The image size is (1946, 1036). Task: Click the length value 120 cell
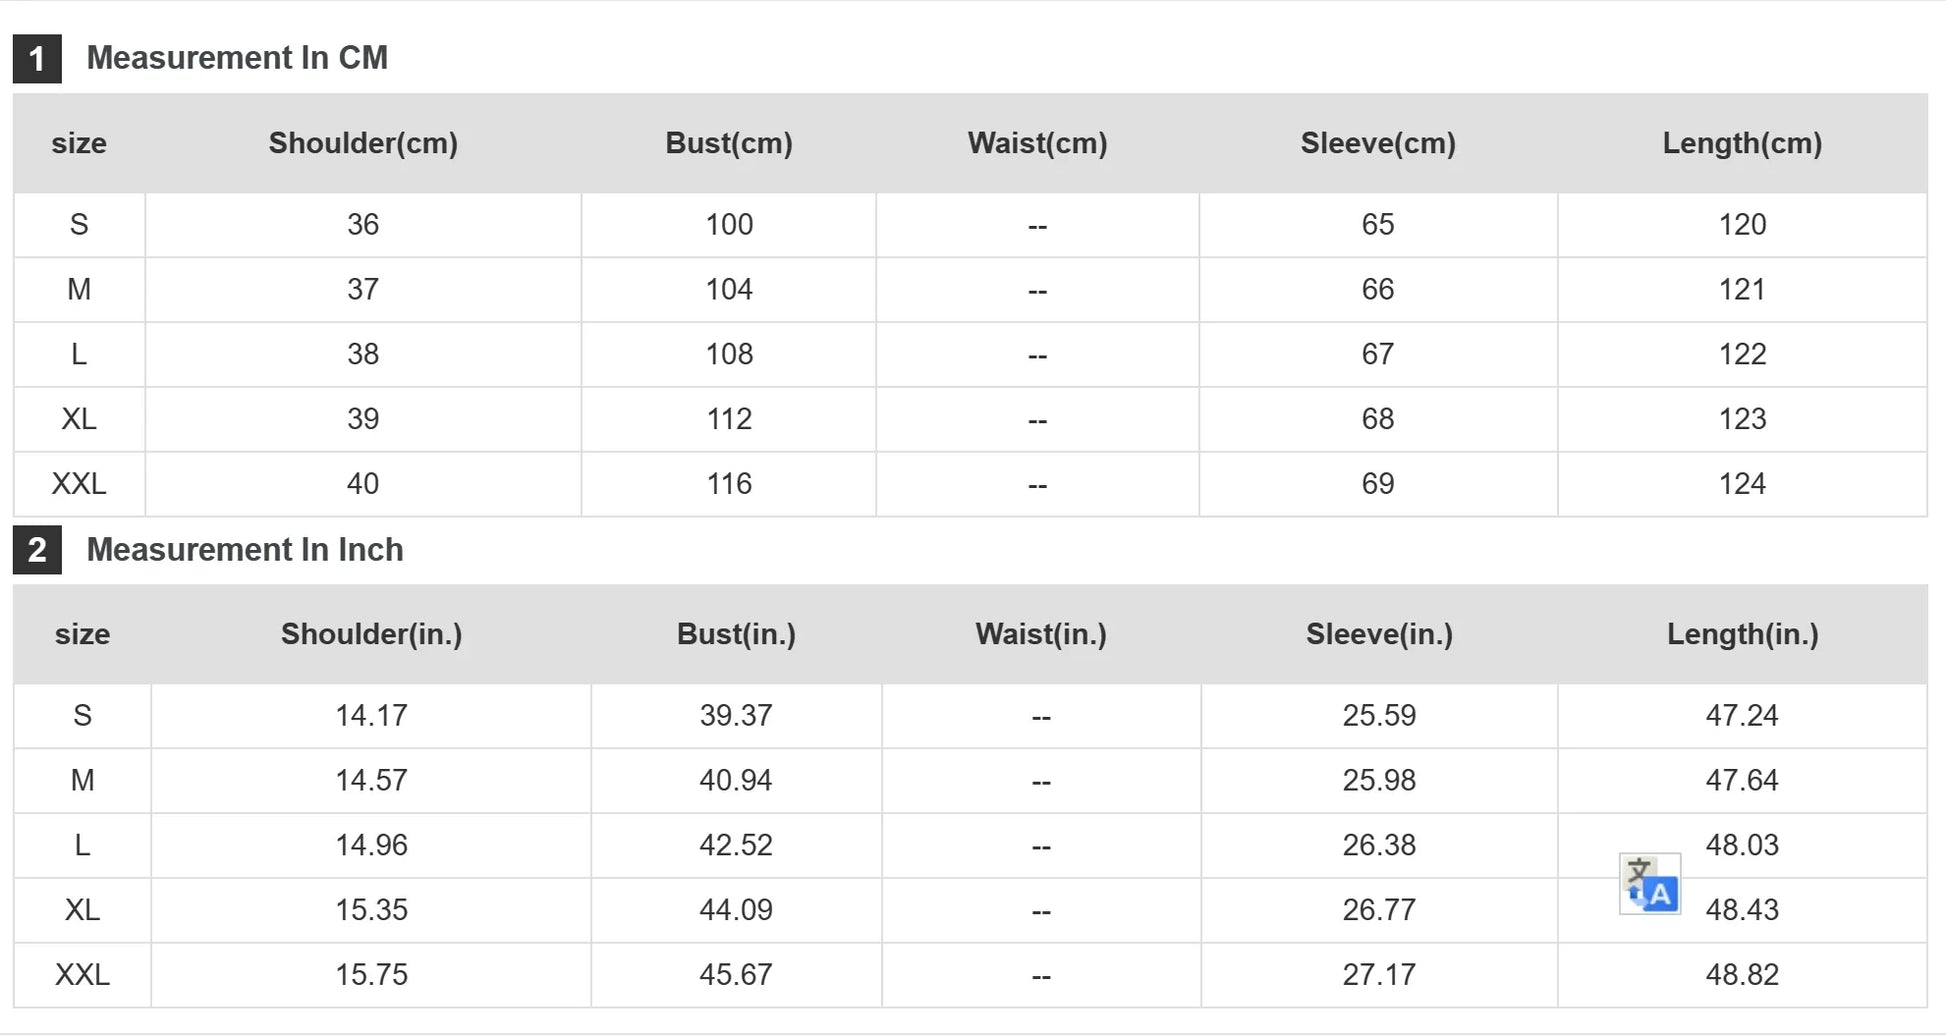1742,225
